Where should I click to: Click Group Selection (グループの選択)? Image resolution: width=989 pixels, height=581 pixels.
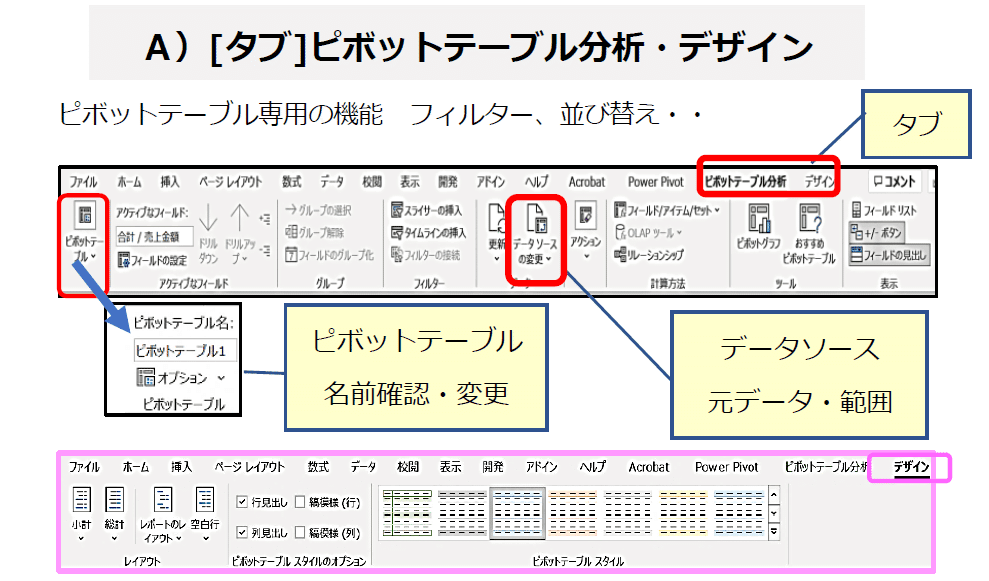pyautogui.click(x=318, y=209)
